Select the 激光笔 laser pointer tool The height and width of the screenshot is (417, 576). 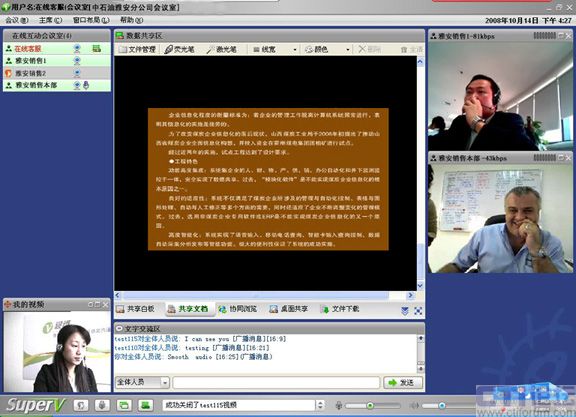(x=222, y=49)
